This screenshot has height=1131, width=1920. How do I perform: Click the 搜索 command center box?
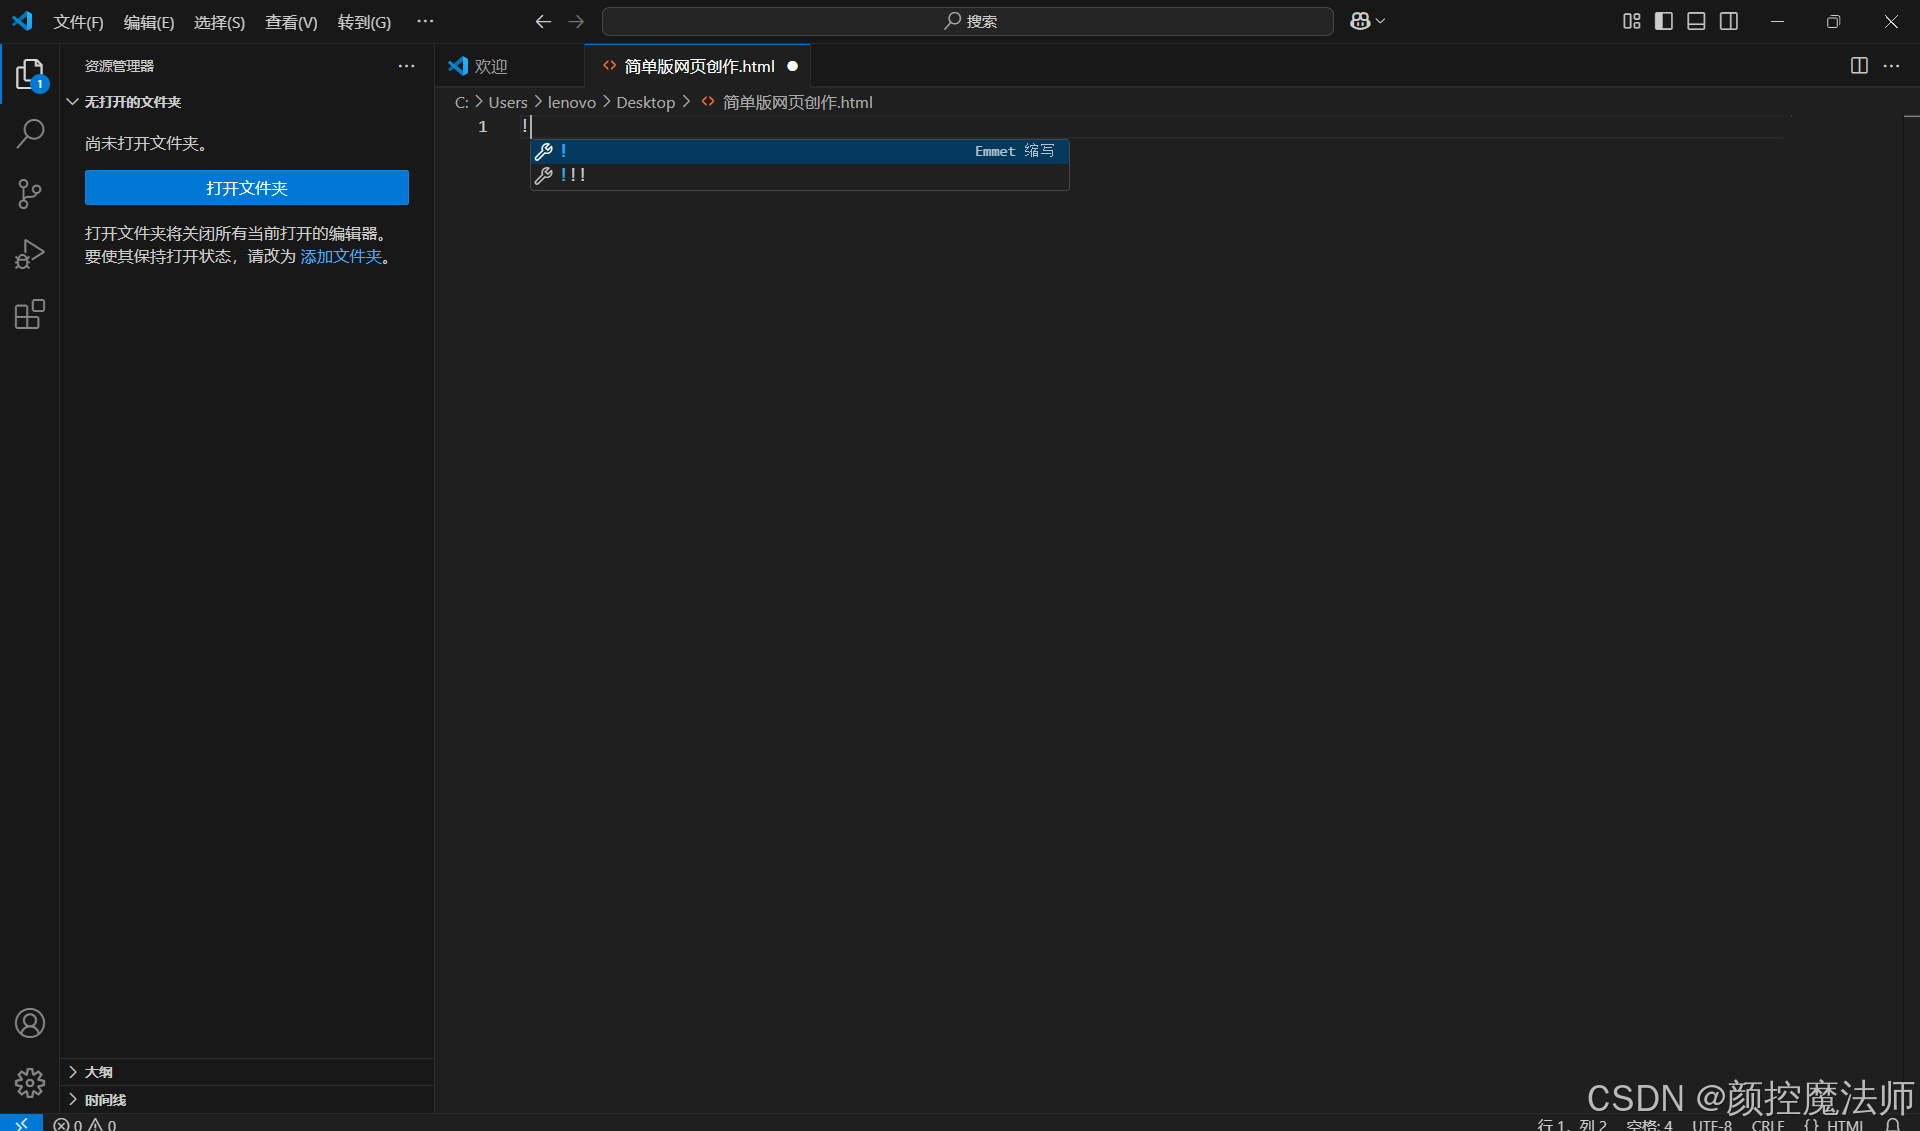(968, 21)
